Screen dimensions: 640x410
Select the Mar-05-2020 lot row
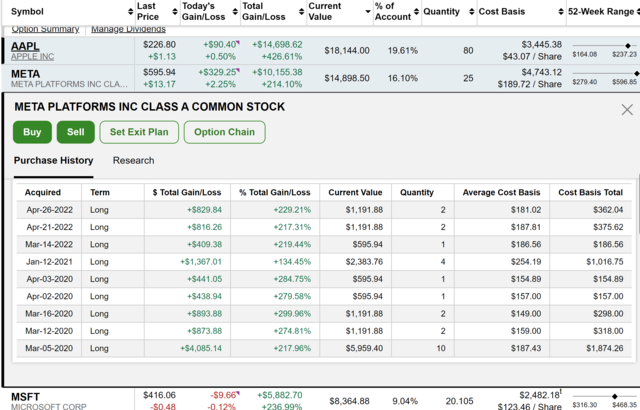[x=324, y=348]
